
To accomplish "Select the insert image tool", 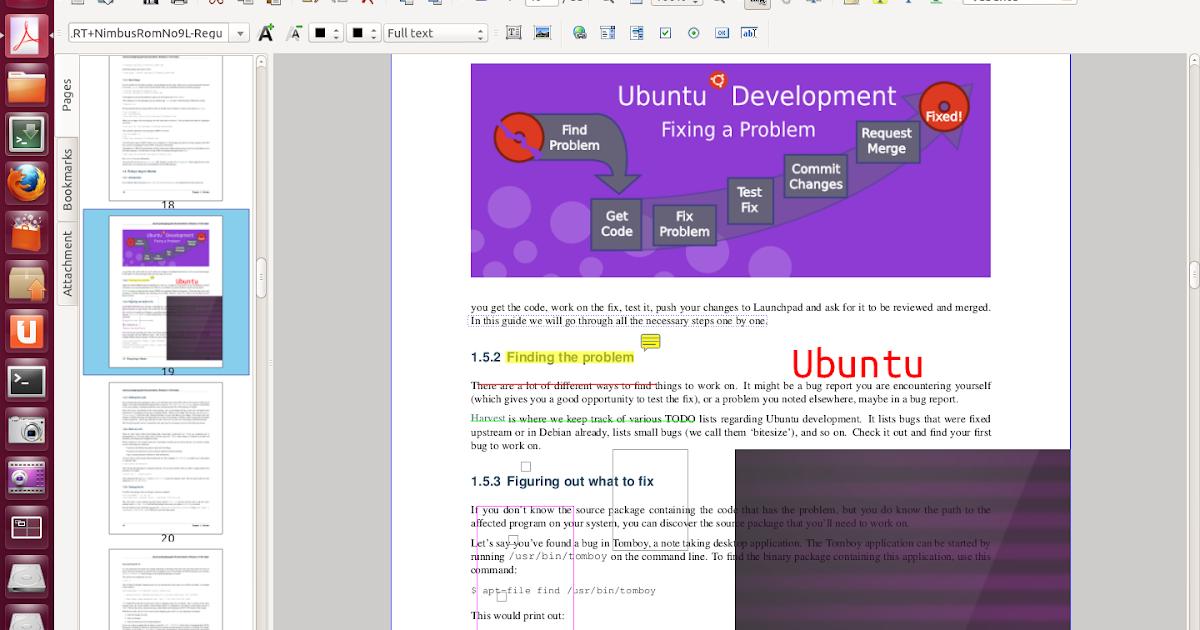I will click(542, 33).
